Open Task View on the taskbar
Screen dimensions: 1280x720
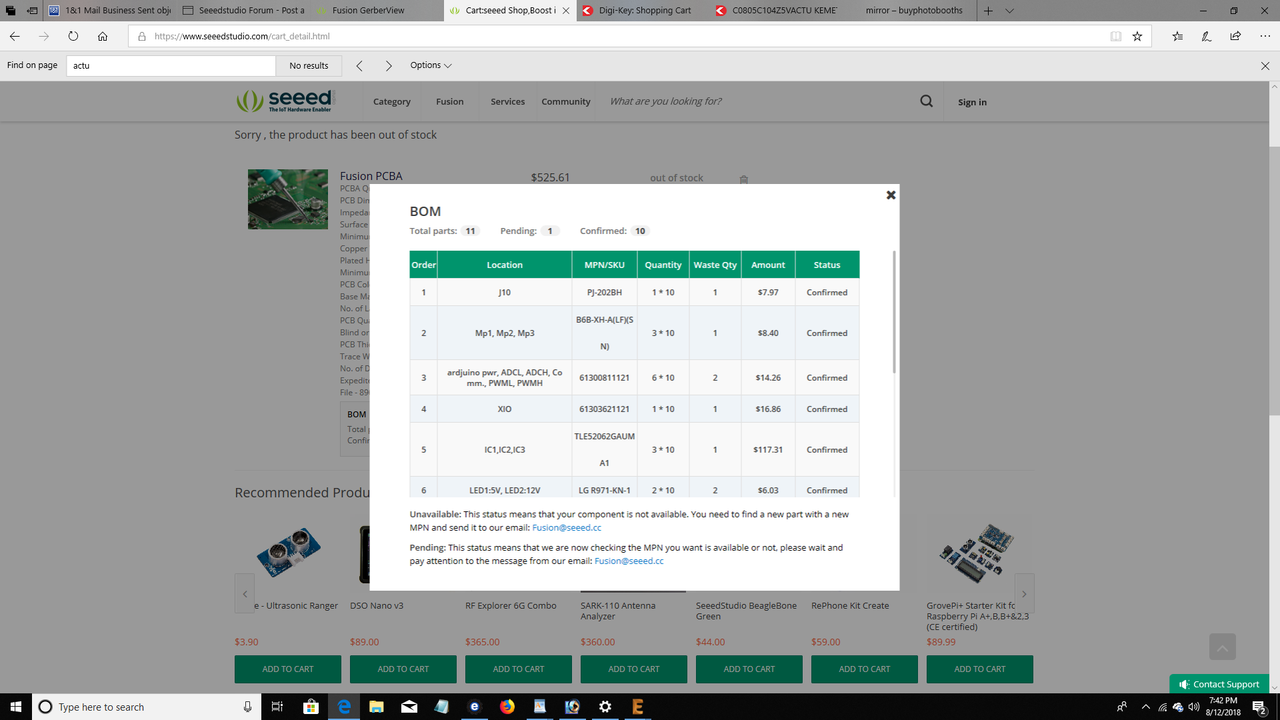coord(278,707)
